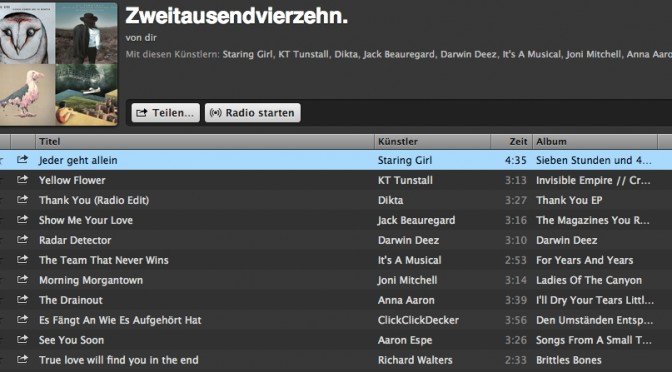Open album For Years And Years
672x372 pixels.
(585, 260)
